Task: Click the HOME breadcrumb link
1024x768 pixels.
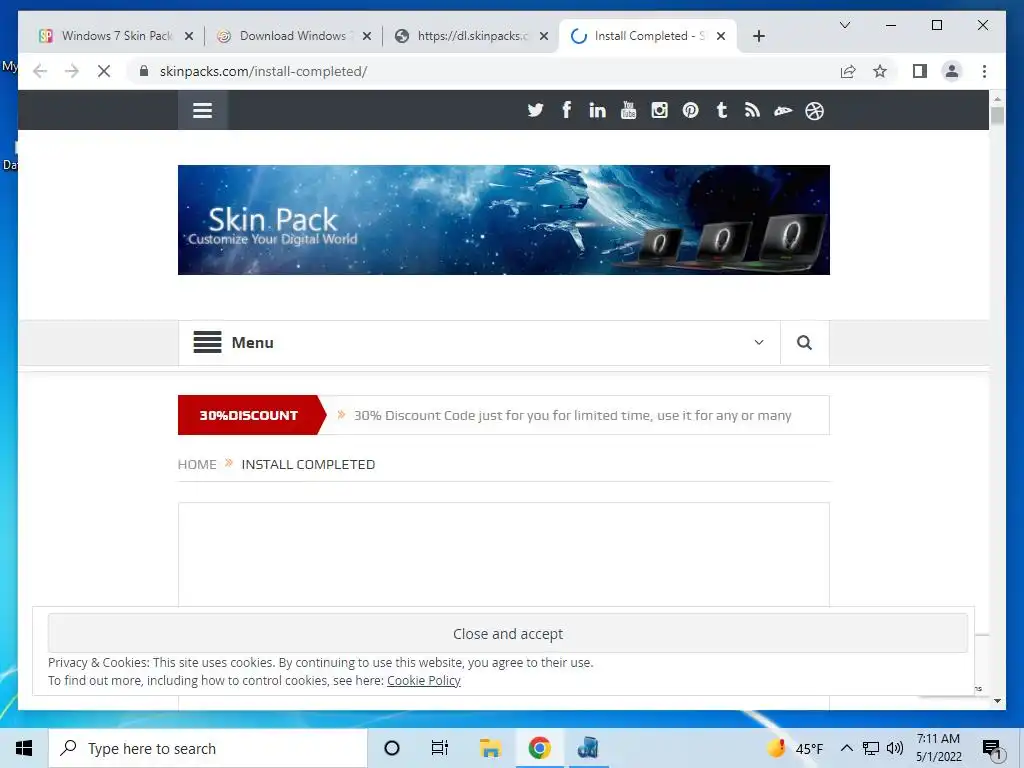Action: (x=197, y=464)
